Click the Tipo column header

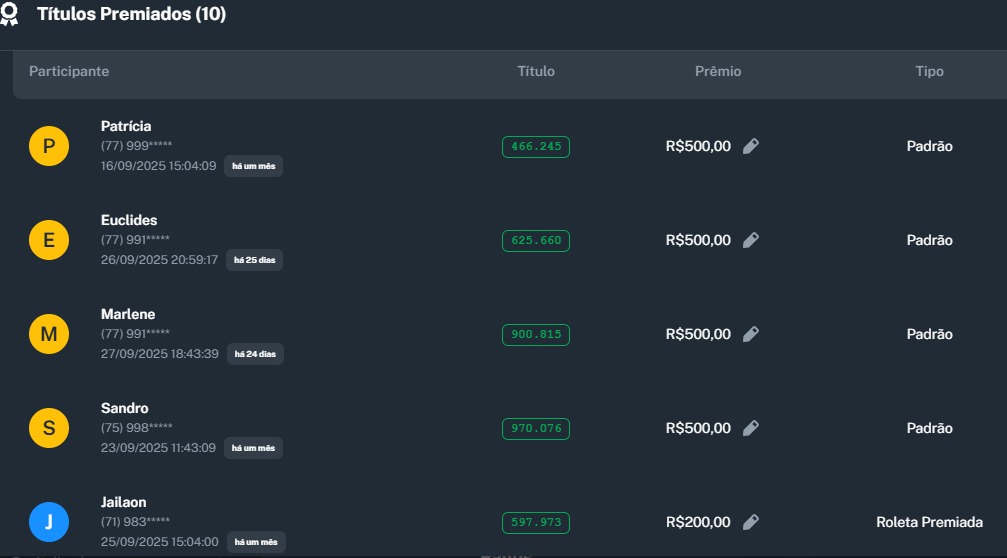pyautogui.click(x=929, y=72)
